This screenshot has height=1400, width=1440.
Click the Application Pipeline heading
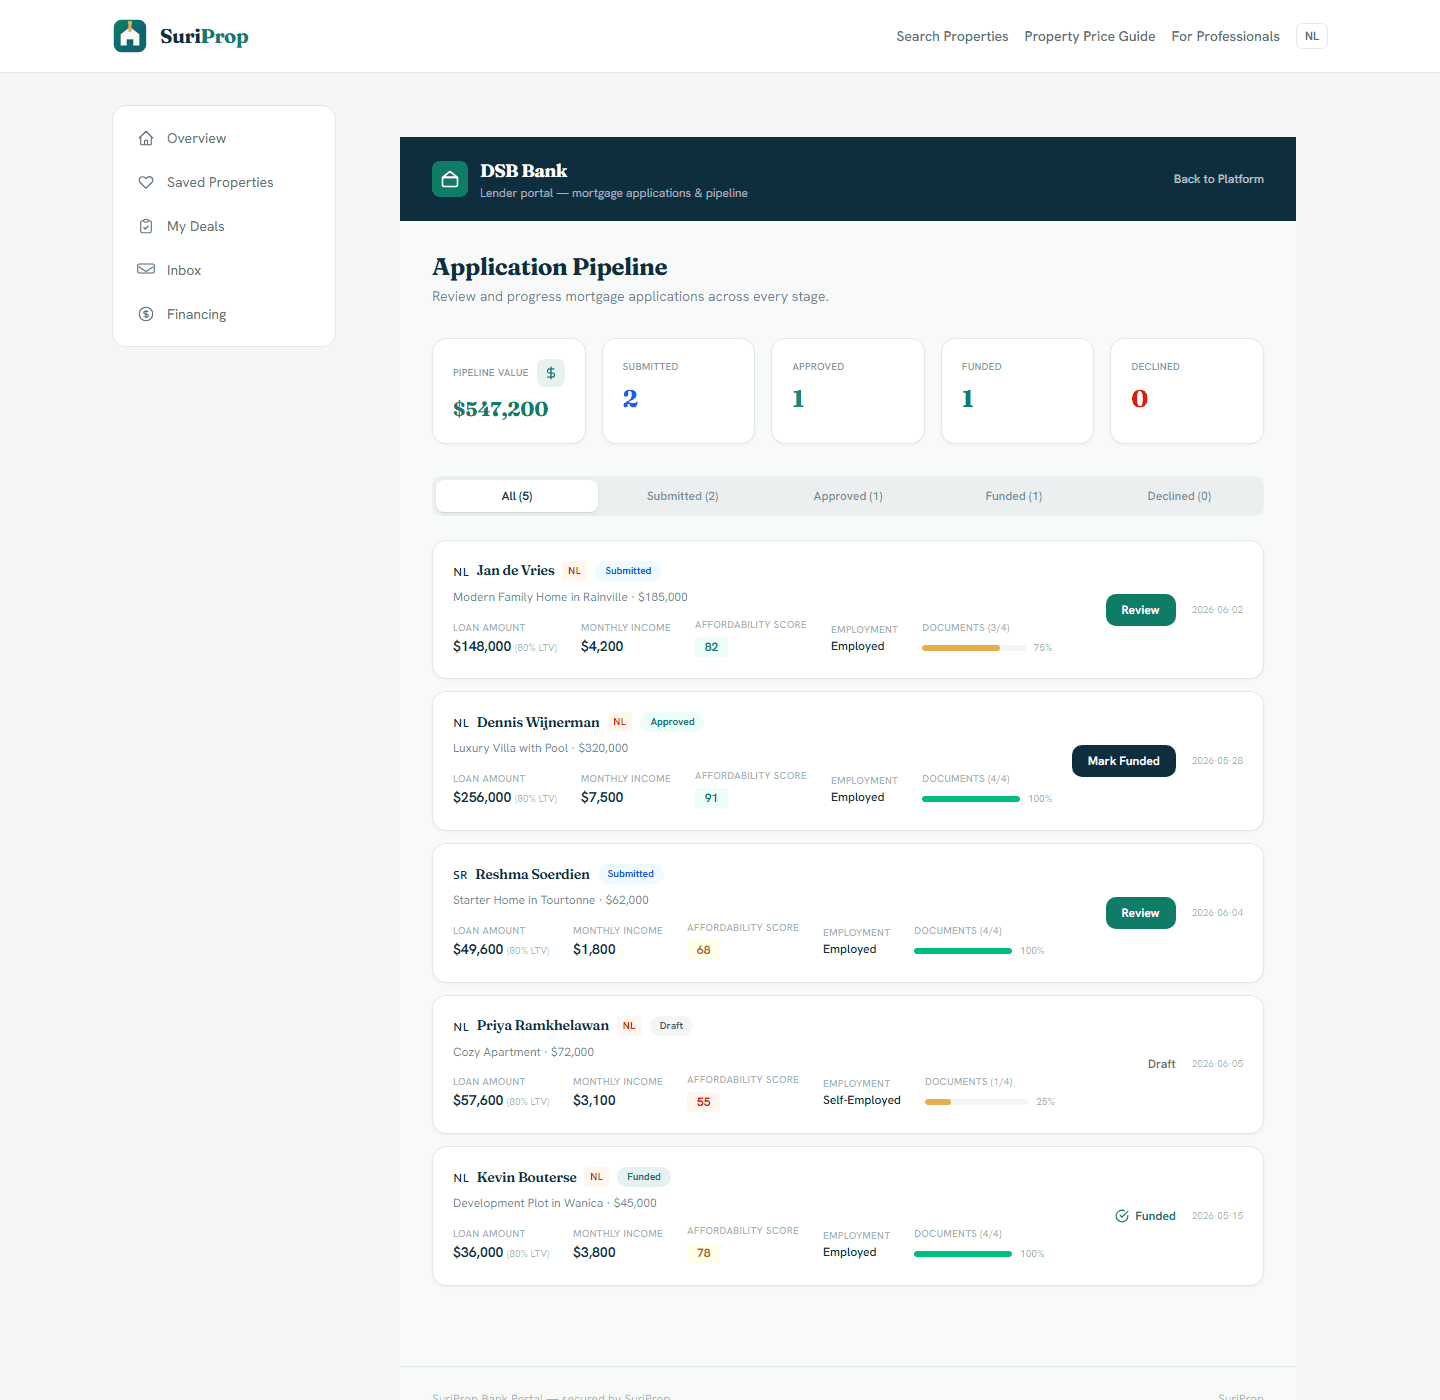pyautogui.click(x=550, y=267)
